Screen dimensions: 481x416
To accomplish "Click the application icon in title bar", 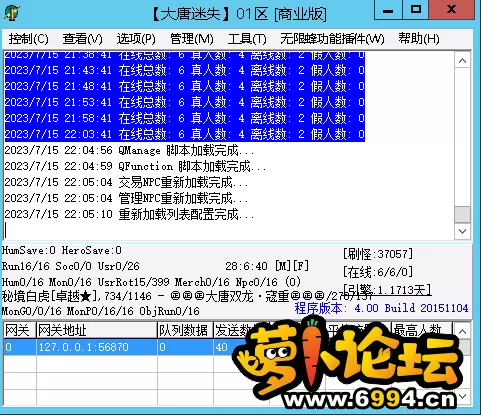I will tap(12, 13).
